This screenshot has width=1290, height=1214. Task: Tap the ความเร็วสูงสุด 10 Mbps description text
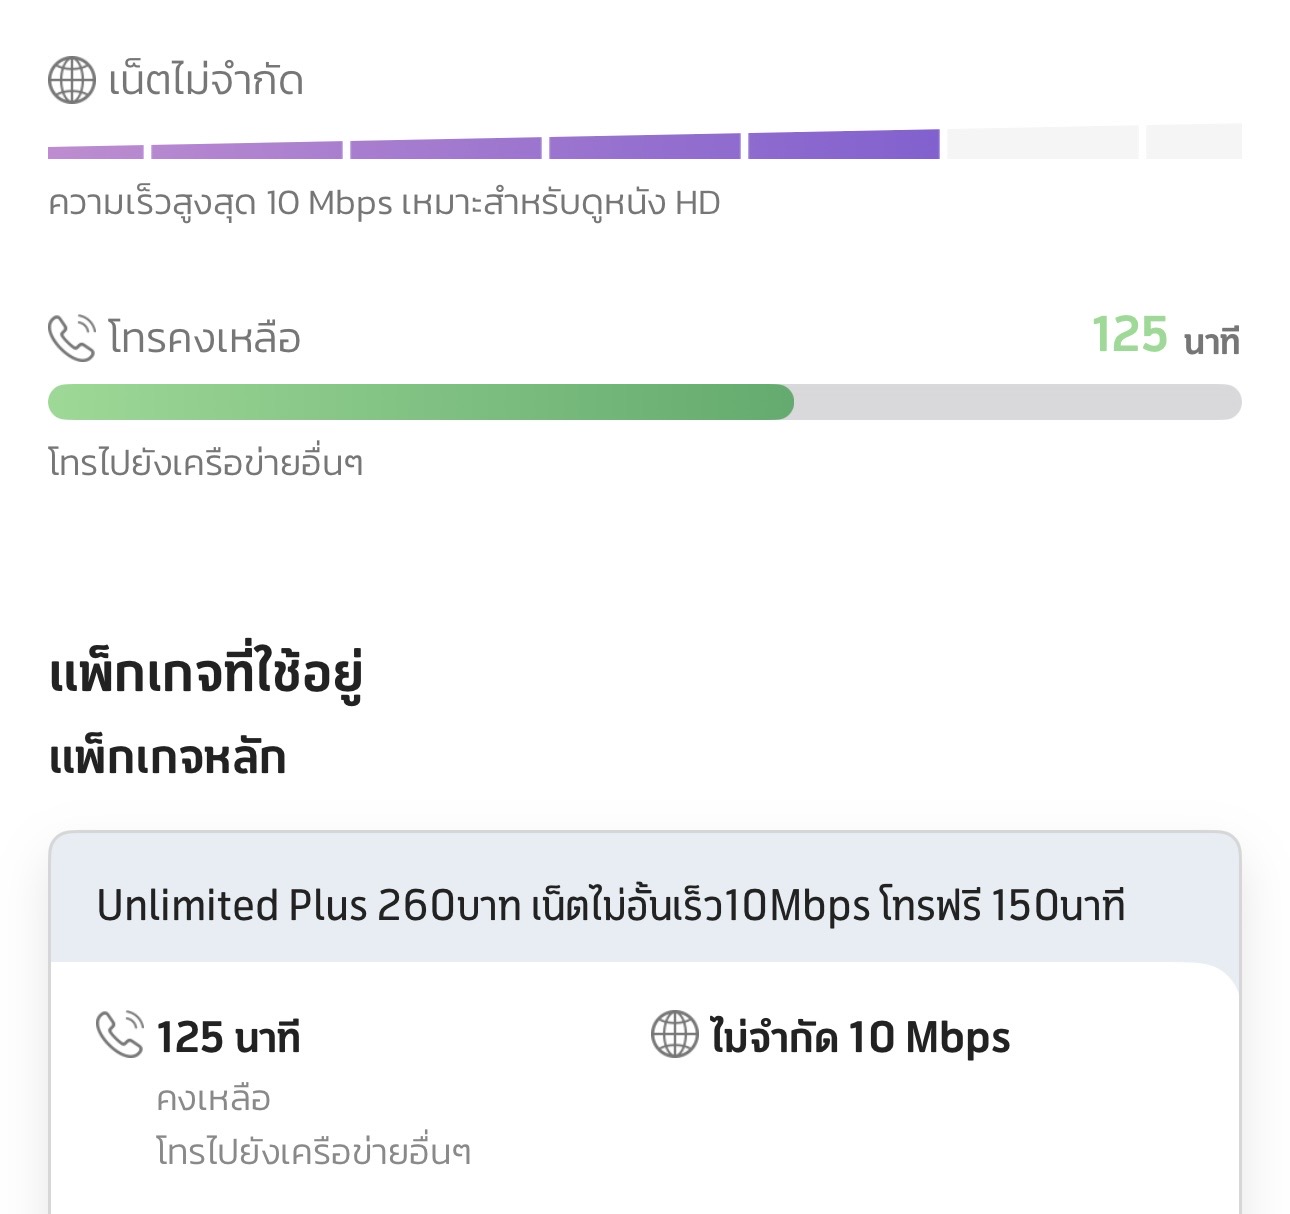(384, 204)
